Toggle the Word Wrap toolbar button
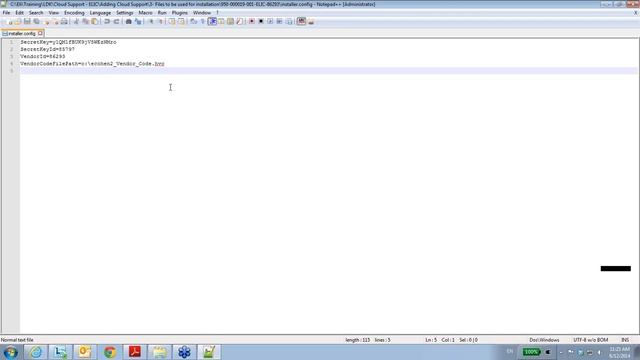 pos(193,21)
